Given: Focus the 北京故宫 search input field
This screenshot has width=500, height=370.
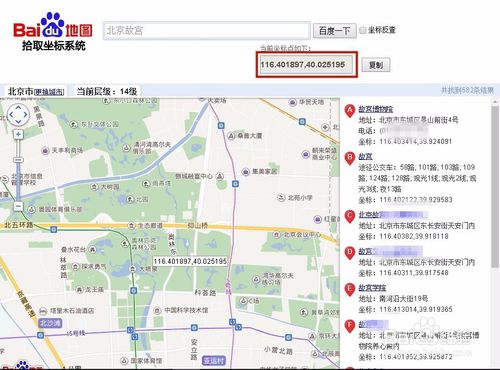Looking at the screenshot, I should click(207, 31).
